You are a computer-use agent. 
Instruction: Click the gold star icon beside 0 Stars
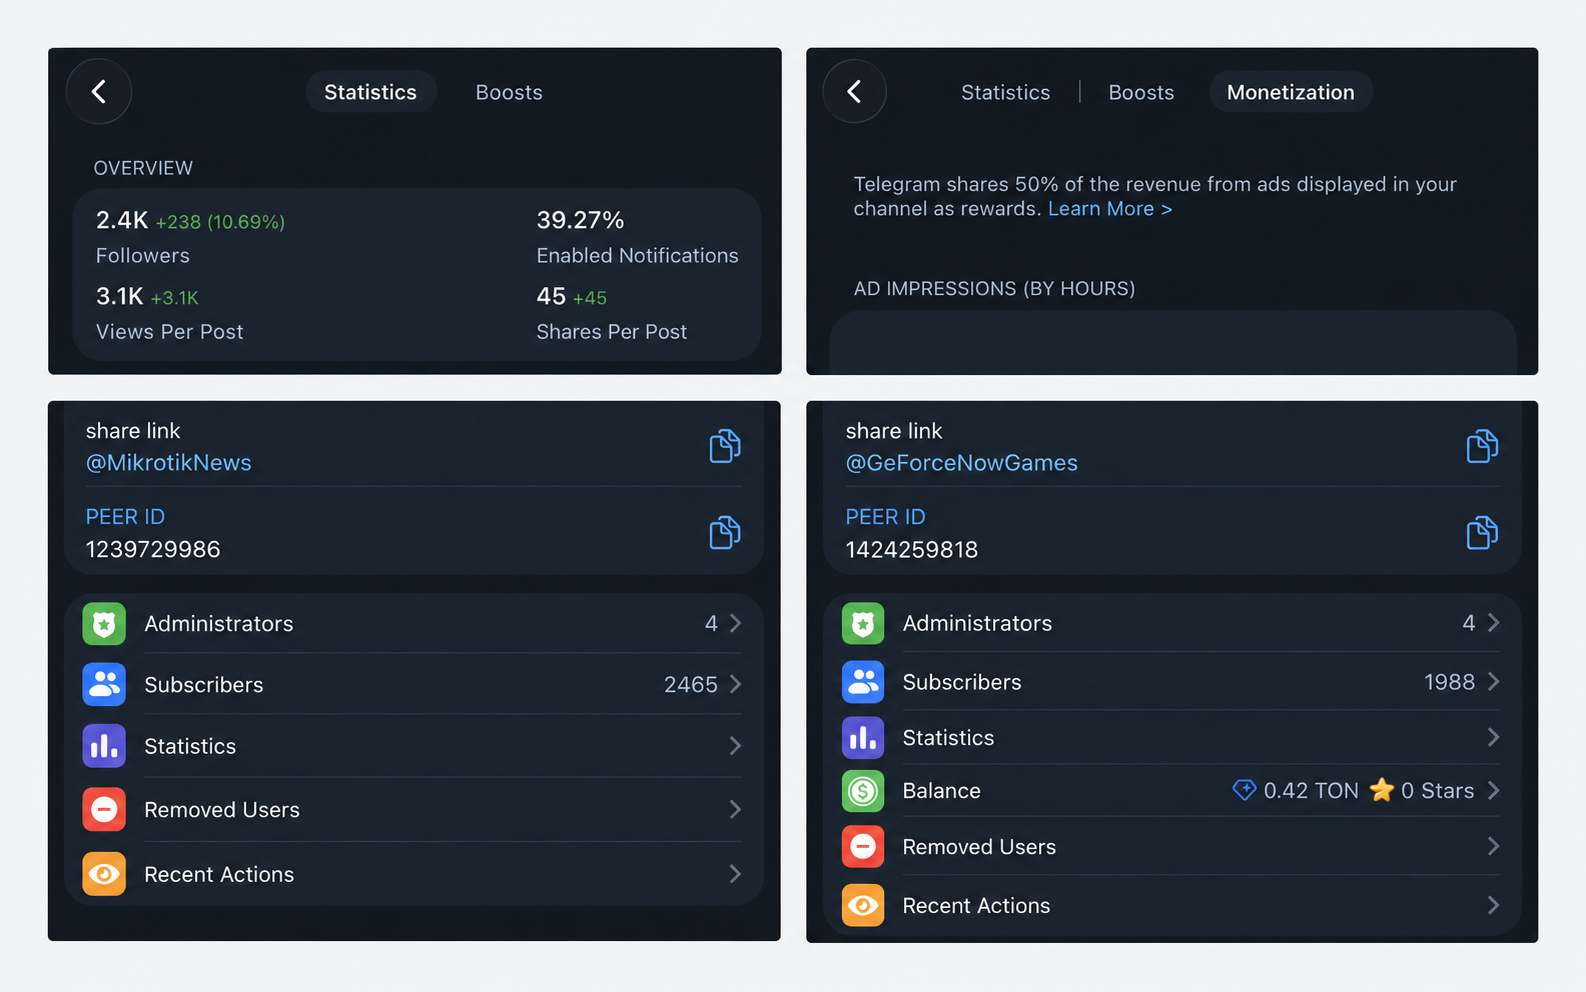point(1382,790)
